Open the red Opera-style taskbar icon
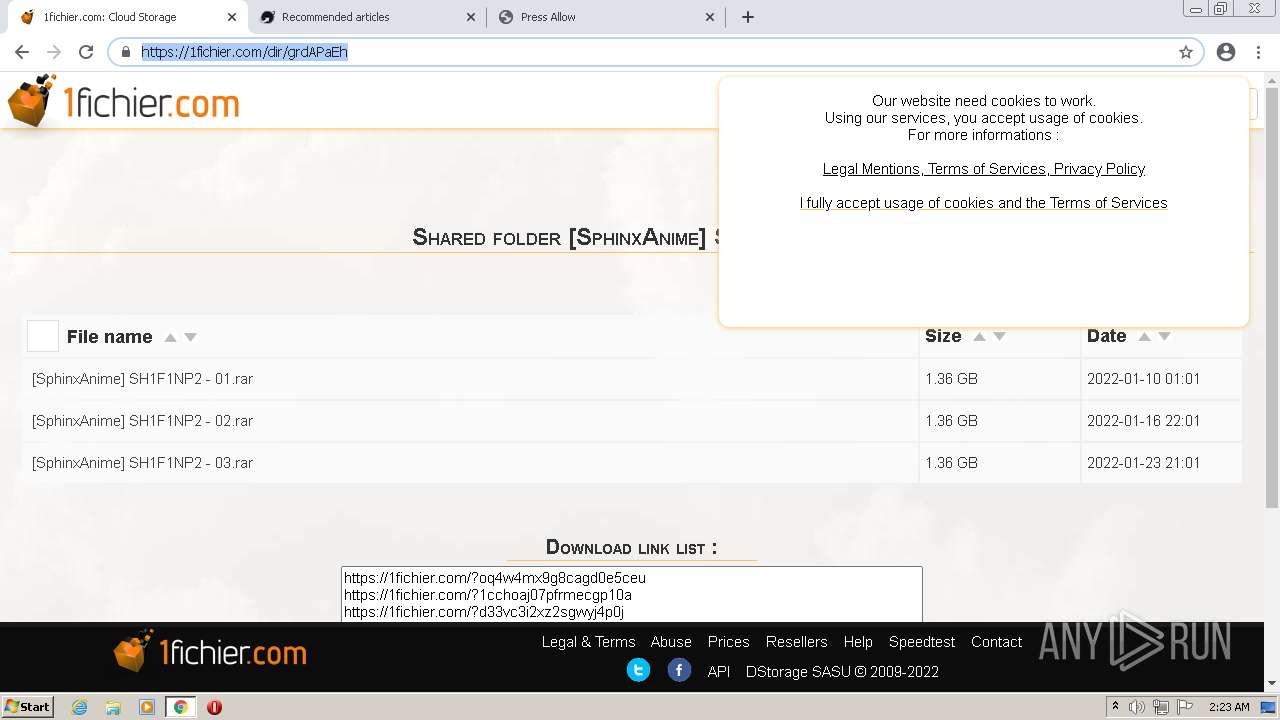 tap(214, 707)
